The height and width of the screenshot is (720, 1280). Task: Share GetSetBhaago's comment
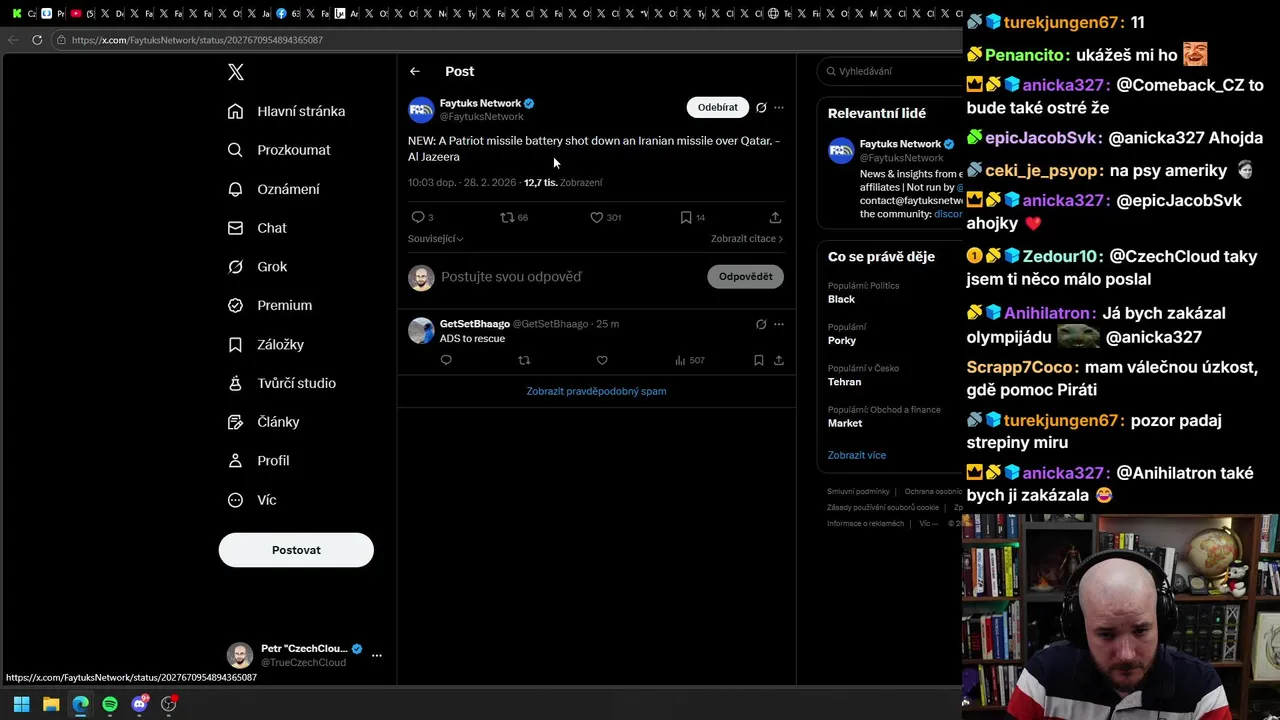(x=779, y=360)
